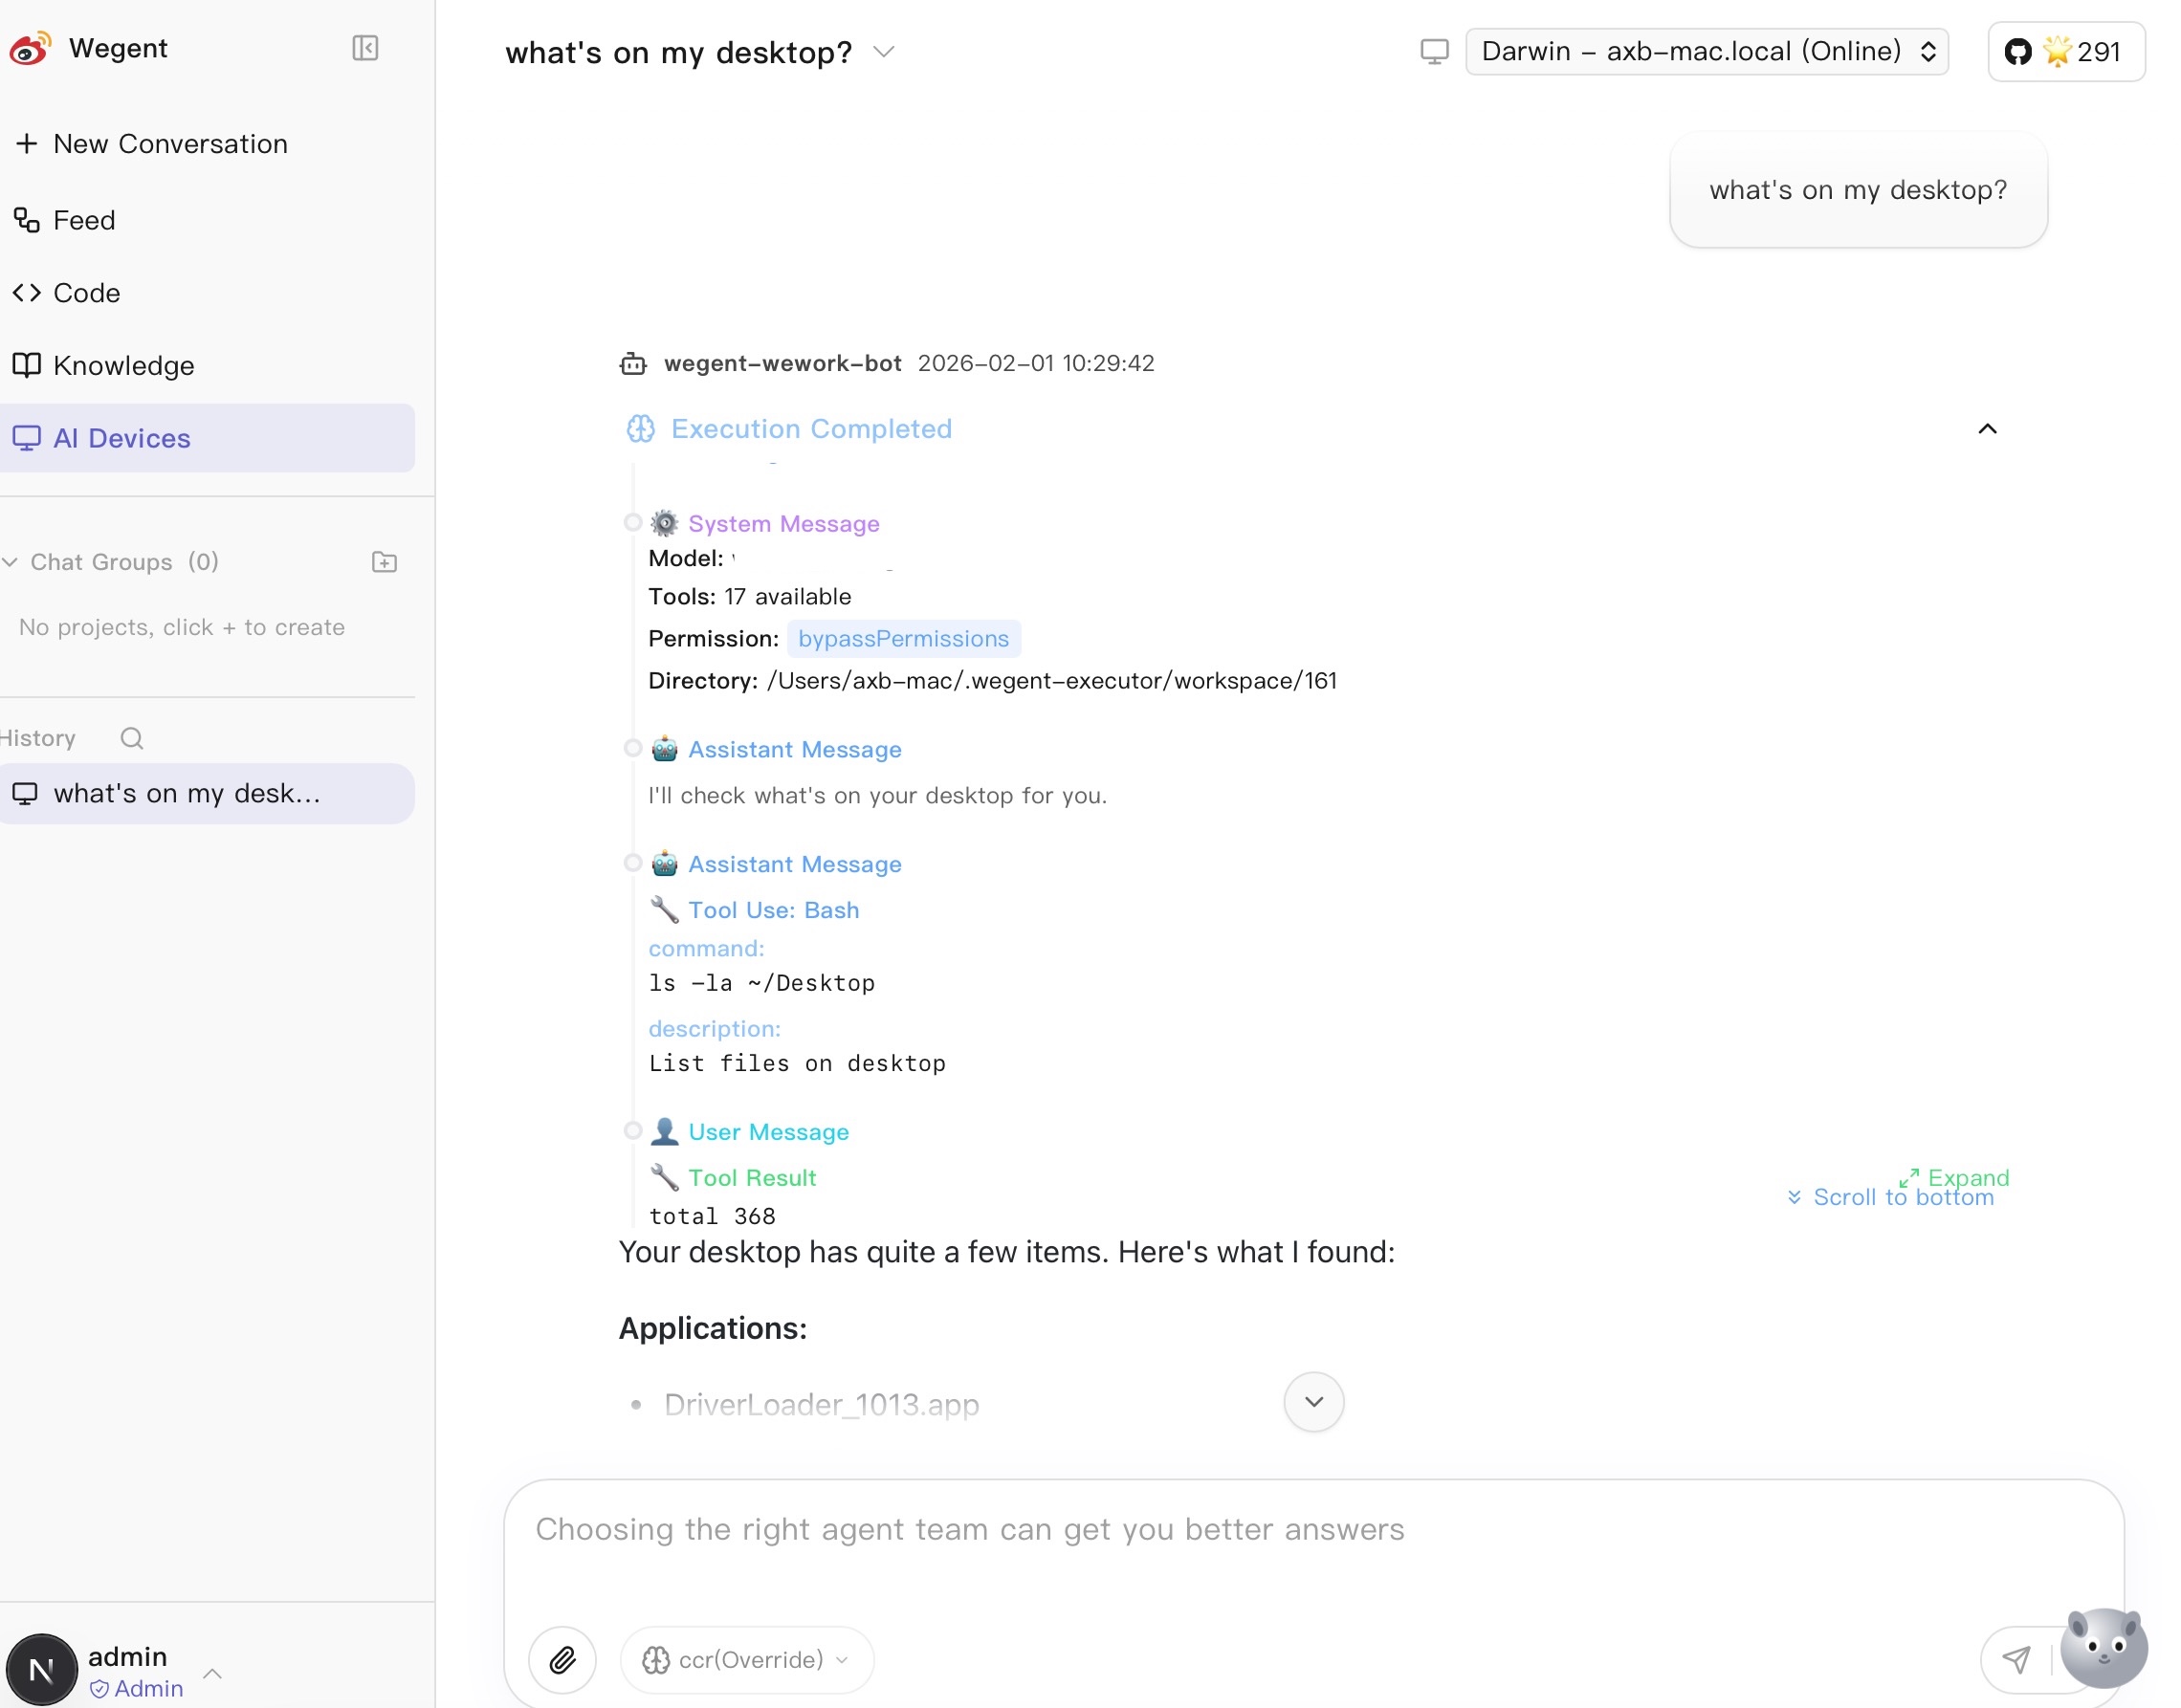The image size is (2181, 1708).
Task: Open the GitHub stars badge
Action: point(2065,52)
